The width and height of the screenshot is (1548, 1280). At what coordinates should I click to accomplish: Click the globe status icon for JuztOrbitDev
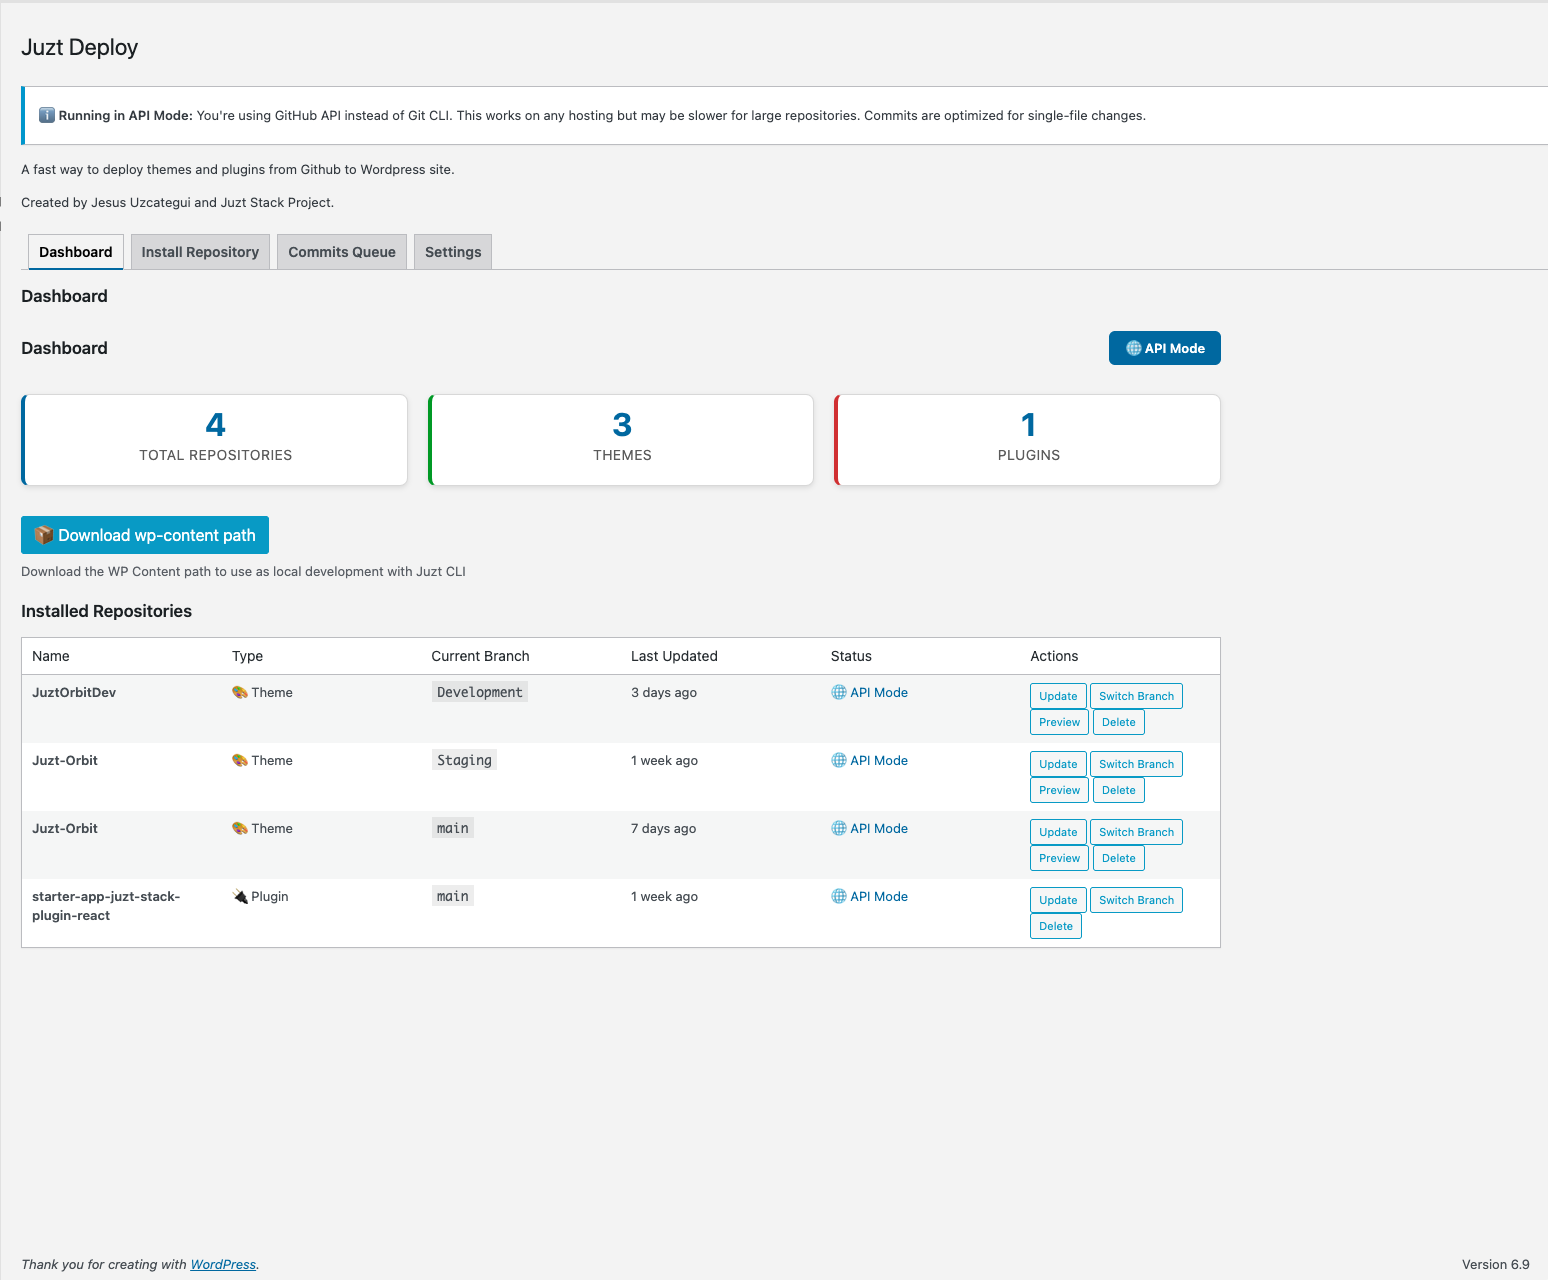tap(839, 692)
